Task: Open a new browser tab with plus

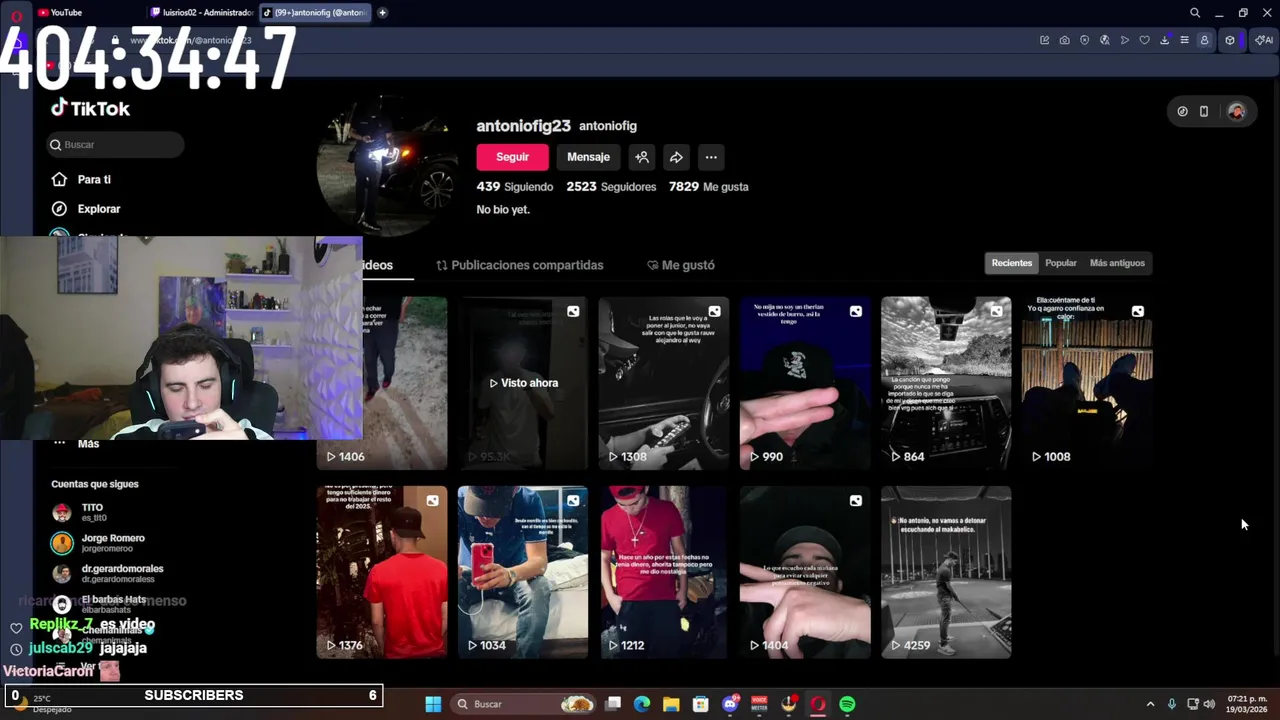Action: [x=382, y=13]
